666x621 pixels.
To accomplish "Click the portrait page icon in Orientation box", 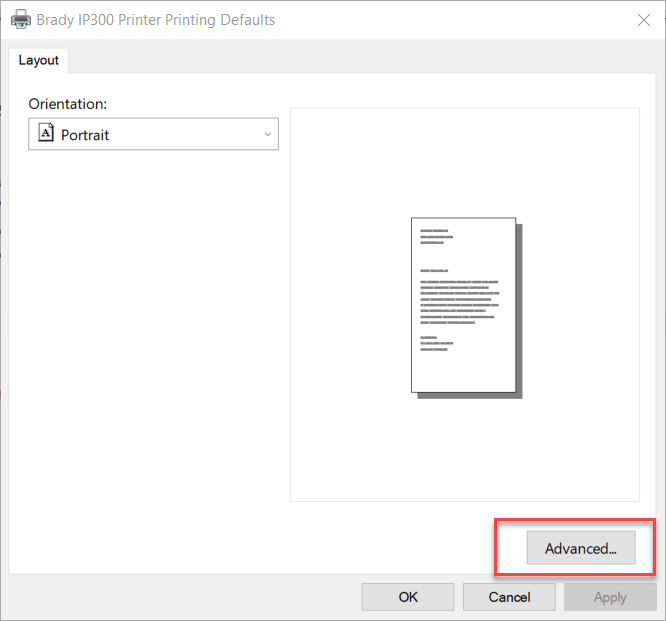I will pyautogui.click(x=45, y=134).
